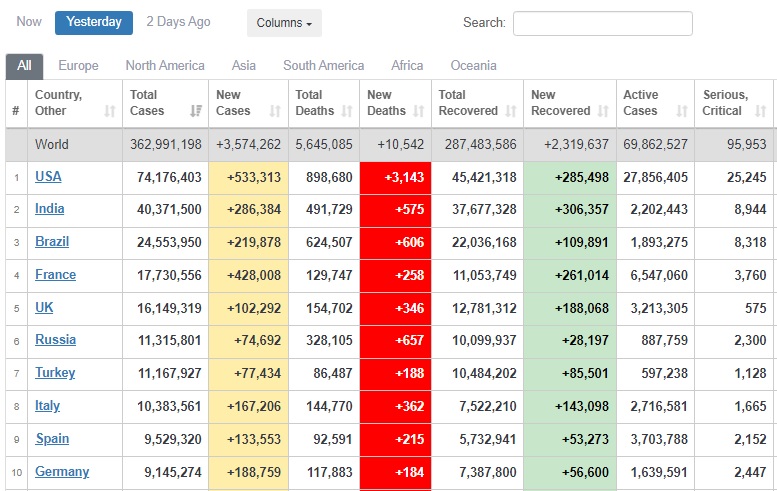Select the Oceania tab
The image size is (777, 491).
(473, 65)
